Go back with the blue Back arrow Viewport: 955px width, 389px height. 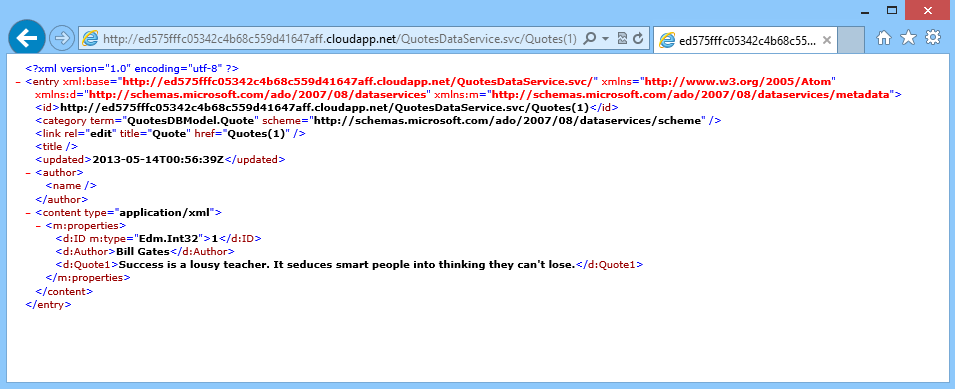(x=26, y=38)
